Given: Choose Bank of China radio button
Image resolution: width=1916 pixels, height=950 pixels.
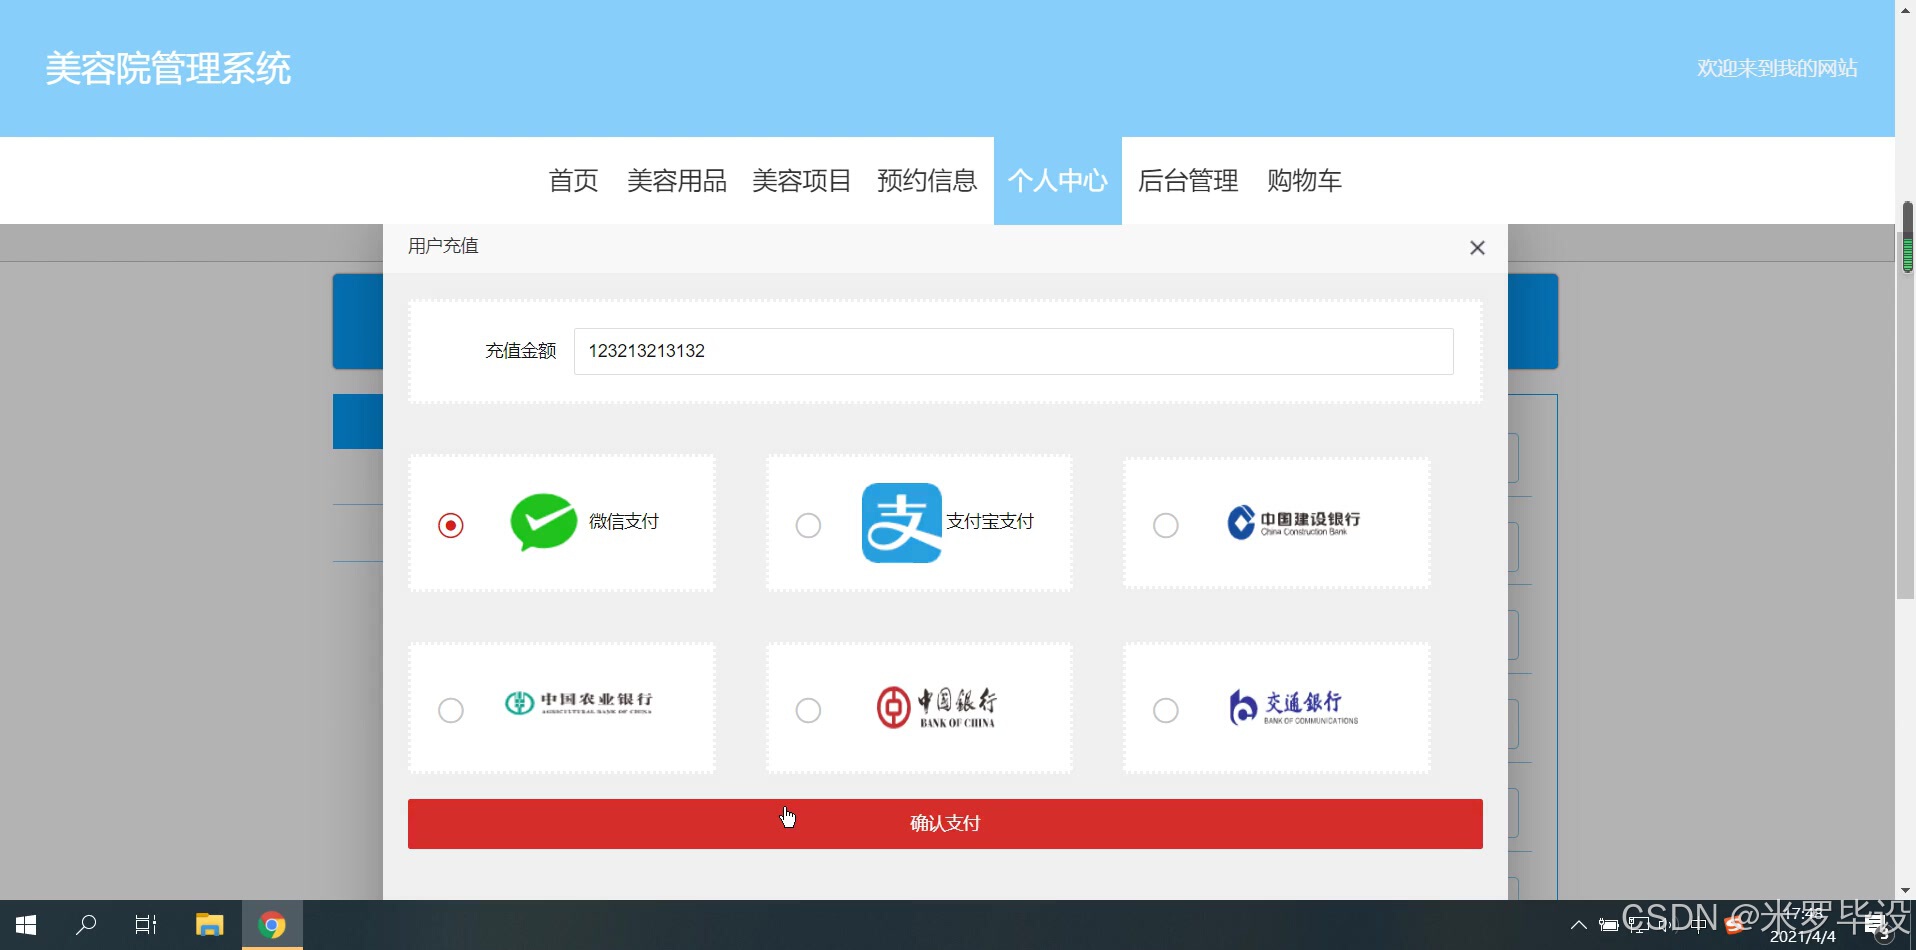Looking at the screenshot, I should tap(808, 710).
